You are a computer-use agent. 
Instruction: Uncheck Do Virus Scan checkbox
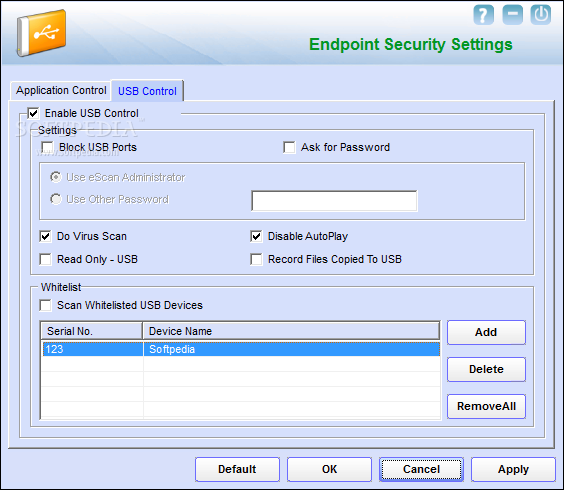45,236
